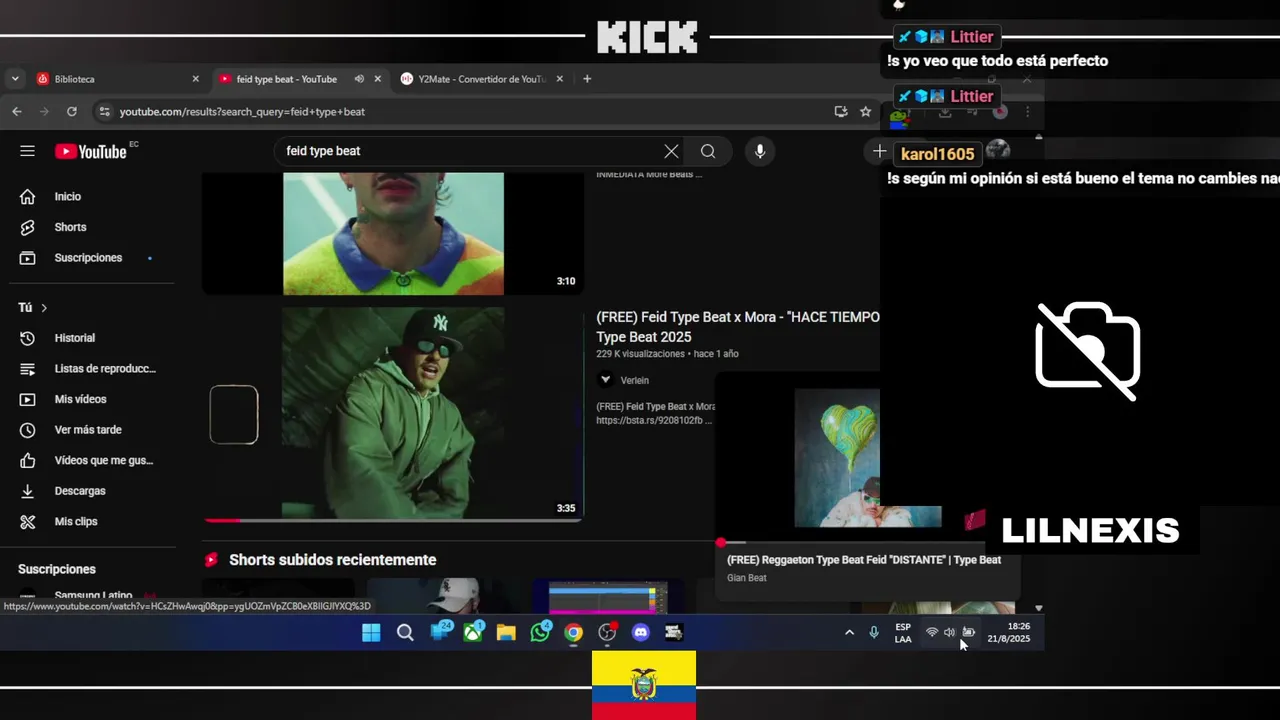
Task: Go to Inicio in the sidebar
Action: pyautogui.click(x=68, y=197)
